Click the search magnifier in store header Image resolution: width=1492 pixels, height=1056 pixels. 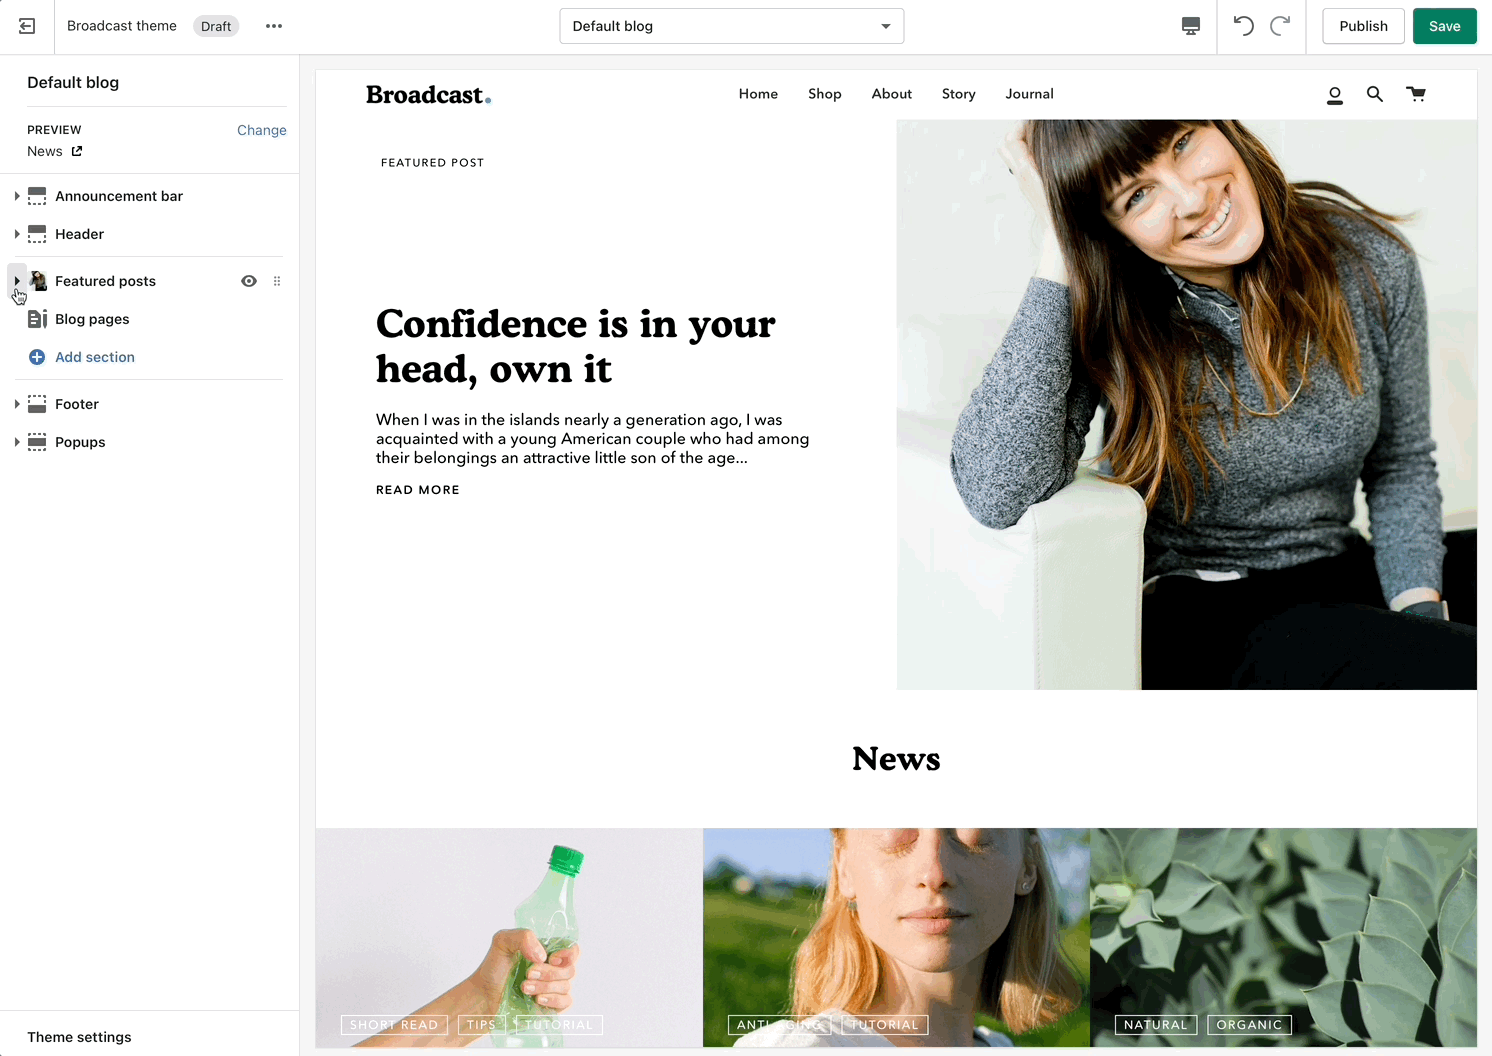(x=1375, y=94)
